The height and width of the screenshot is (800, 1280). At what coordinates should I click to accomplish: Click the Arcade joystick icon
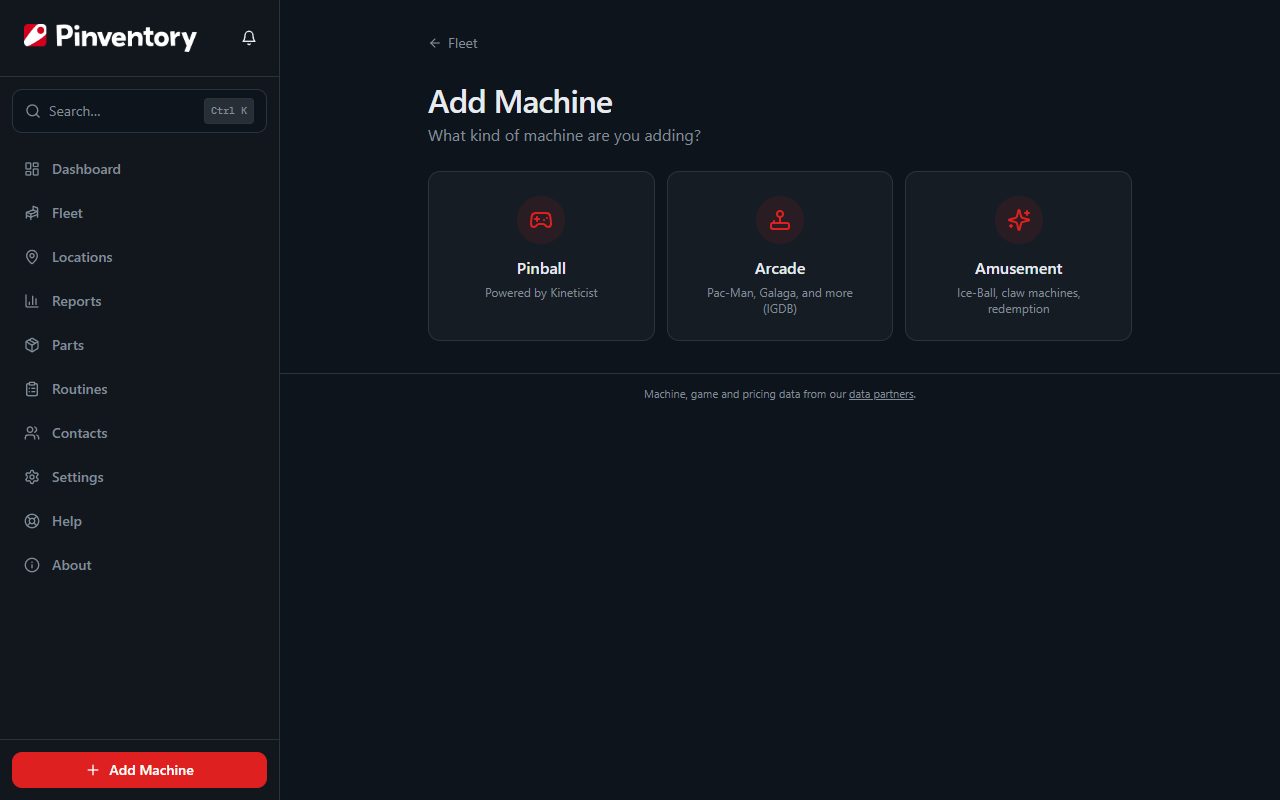click(x=780, y=220)
